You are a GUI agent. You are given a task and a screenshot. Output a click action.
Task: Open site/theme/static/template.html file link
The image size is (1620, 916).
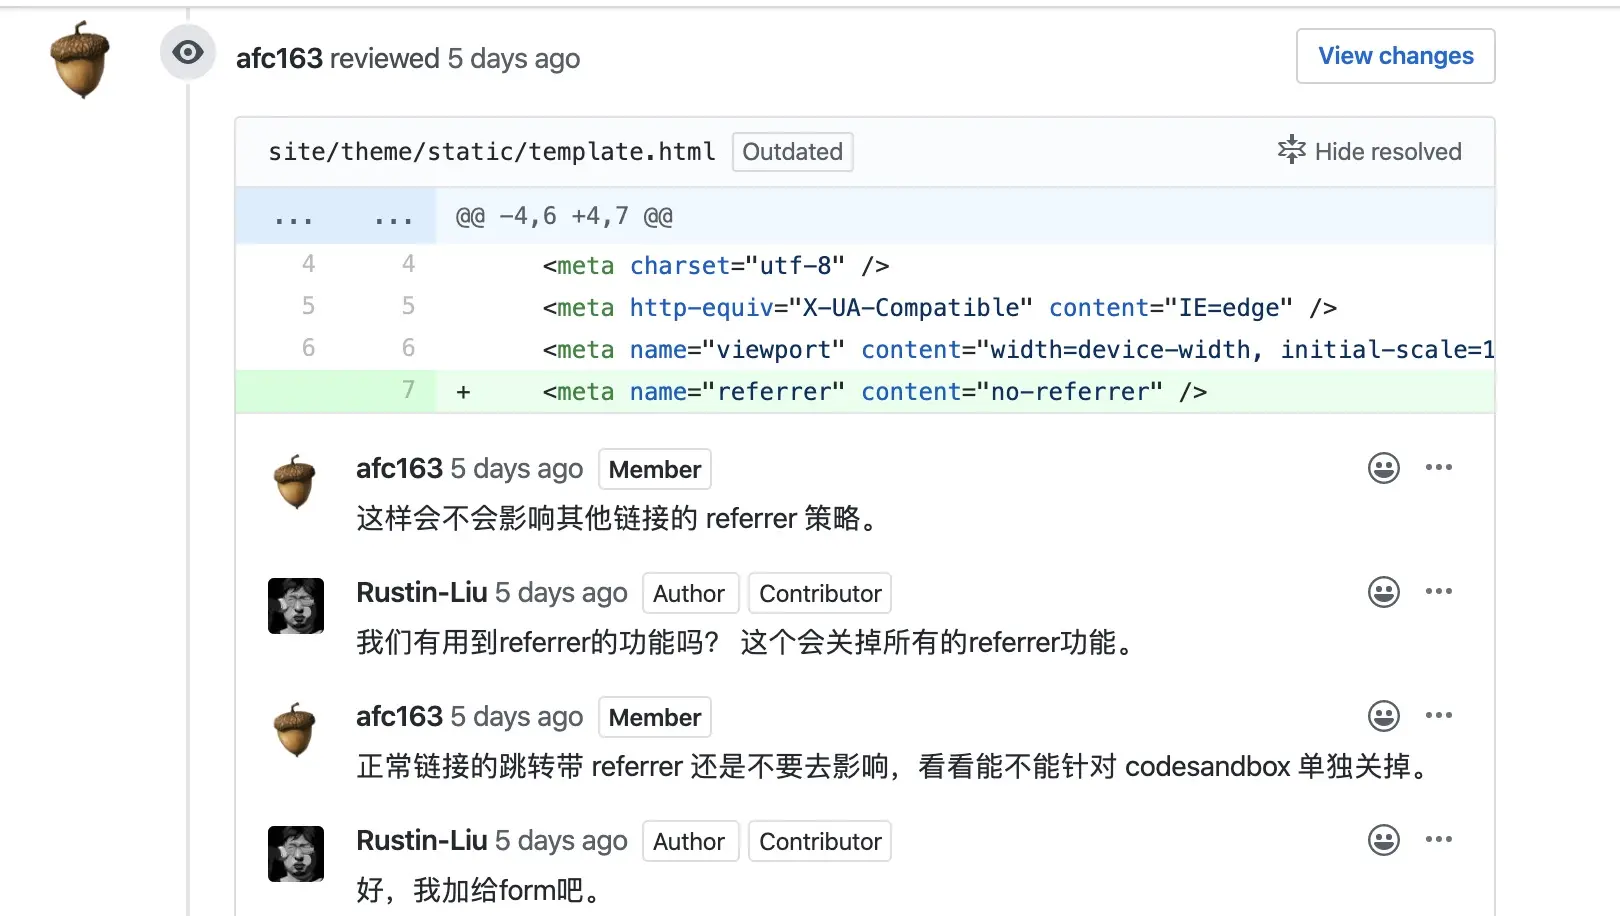[x=491, y=152]
